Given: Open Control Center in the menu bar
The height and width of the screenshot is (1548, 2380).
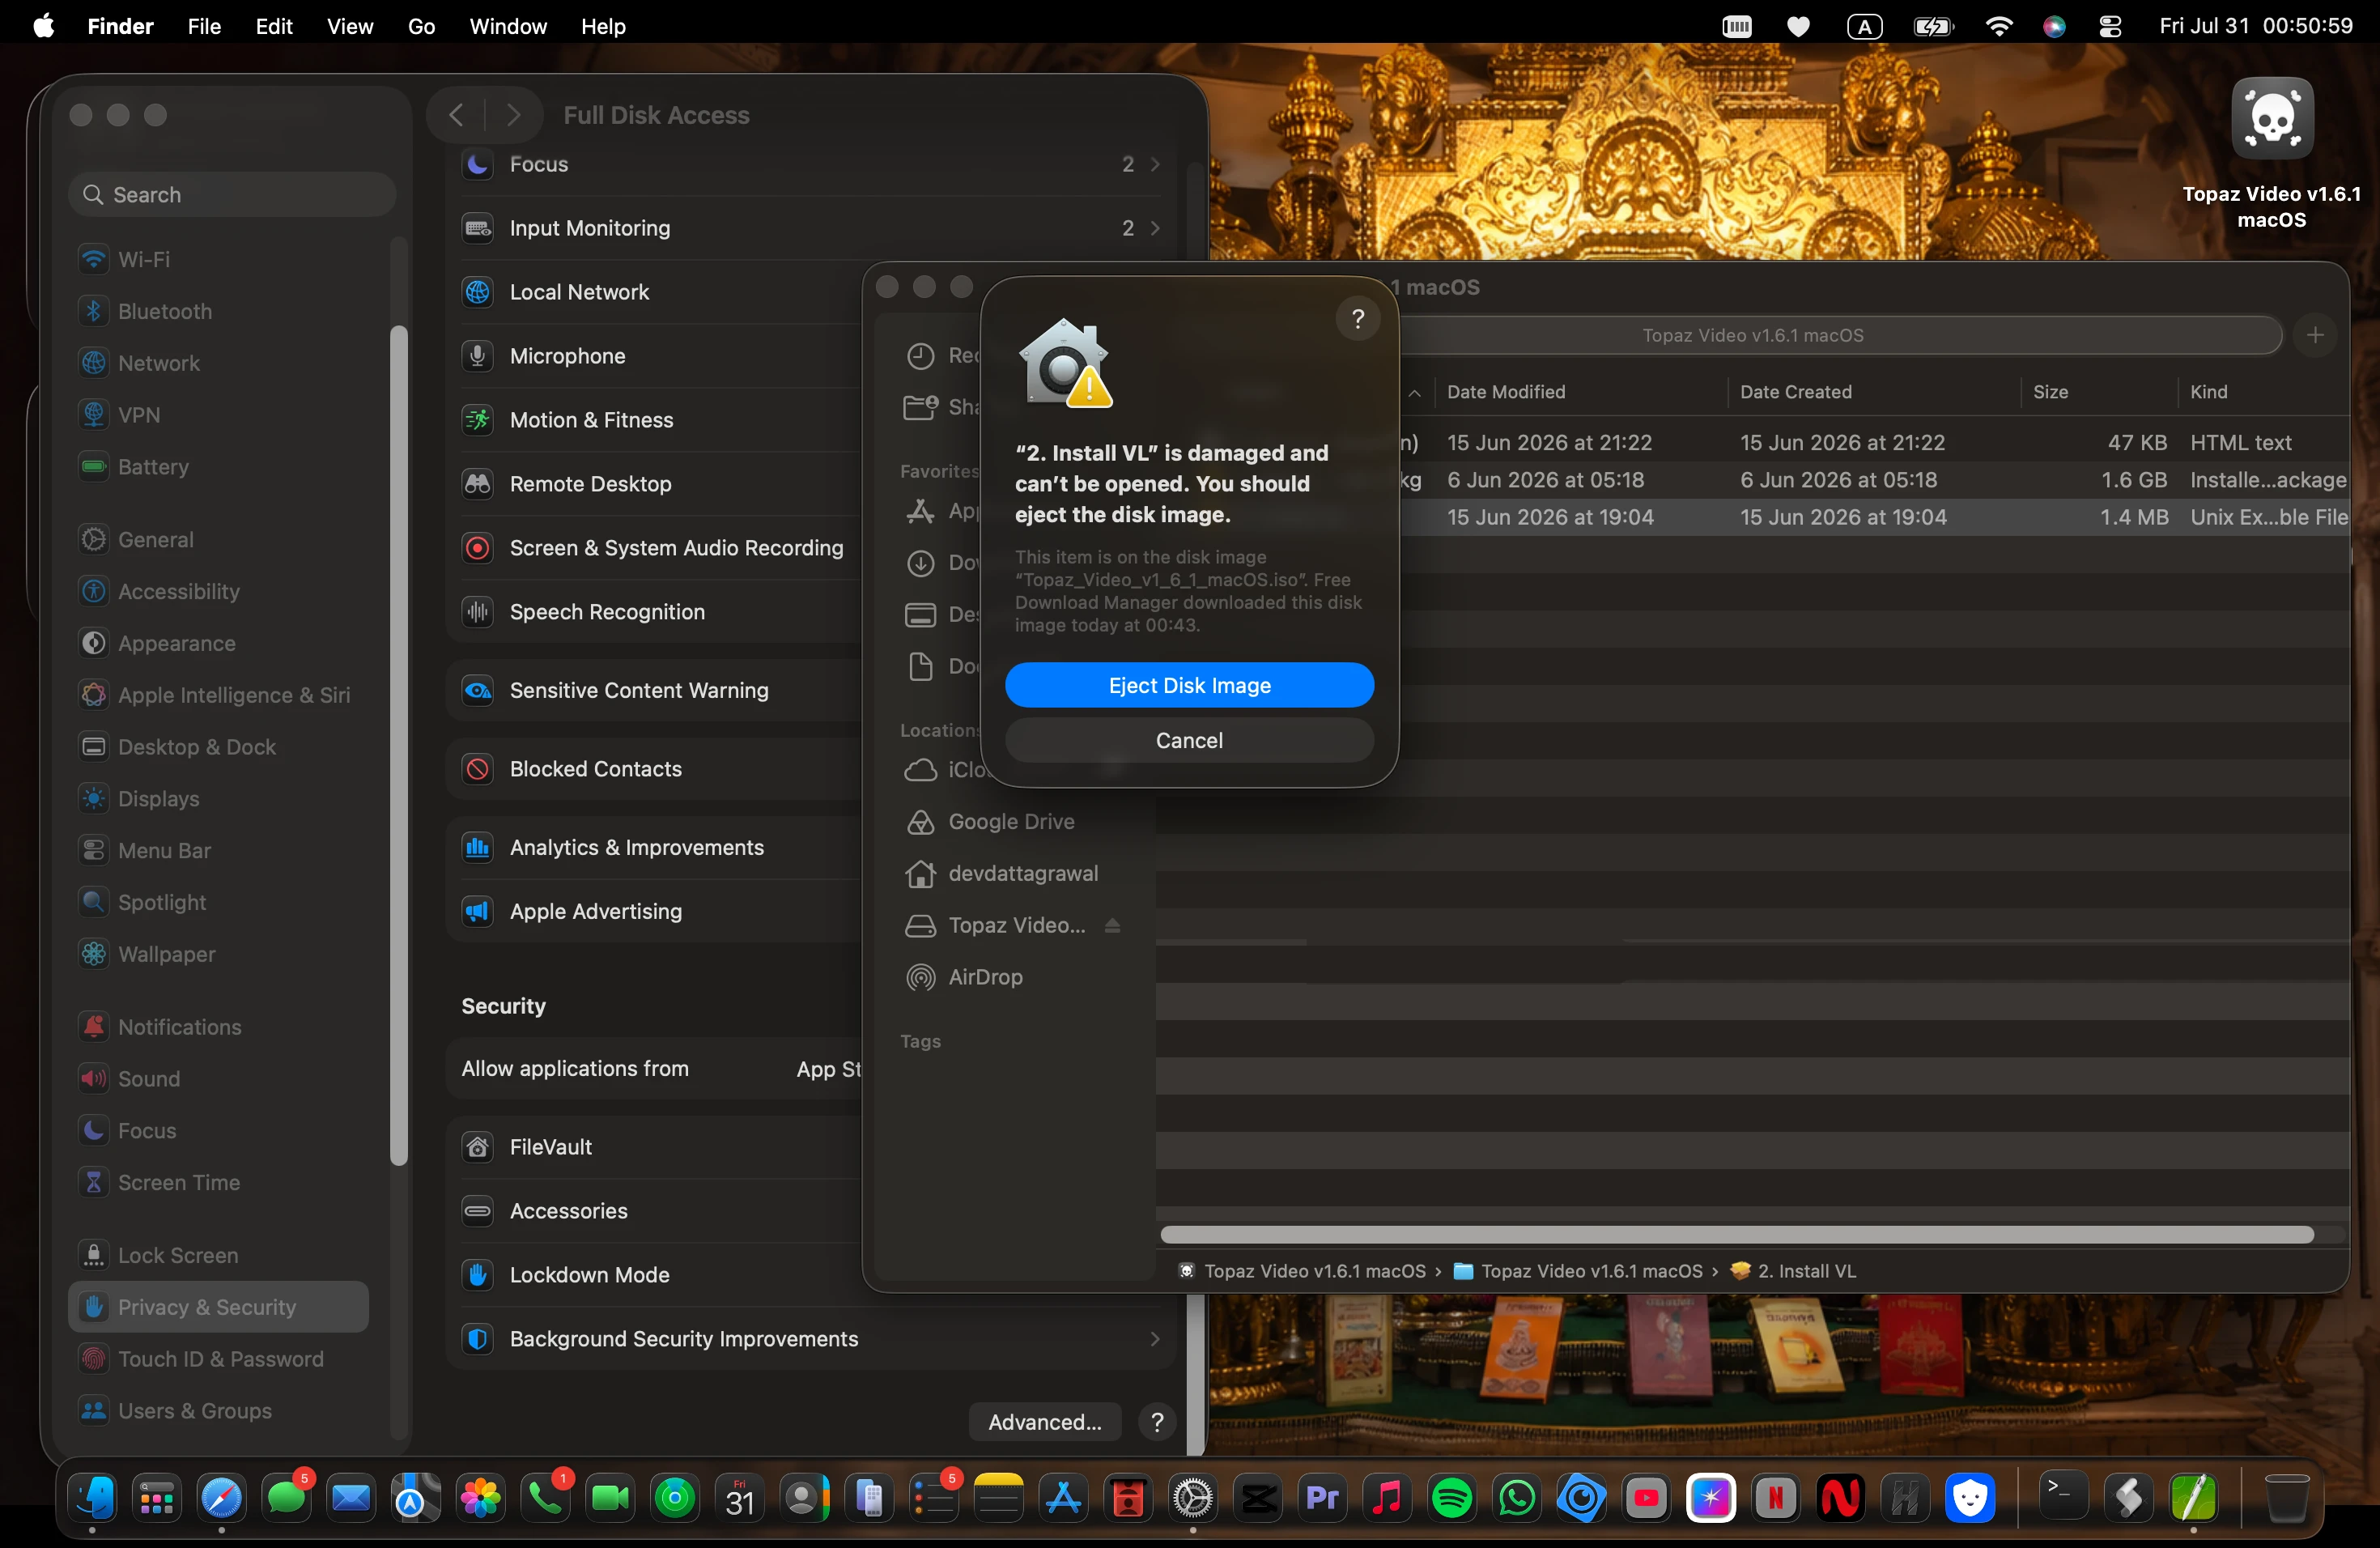Looking at the screenshot, I should click(x=2110, y=26).
